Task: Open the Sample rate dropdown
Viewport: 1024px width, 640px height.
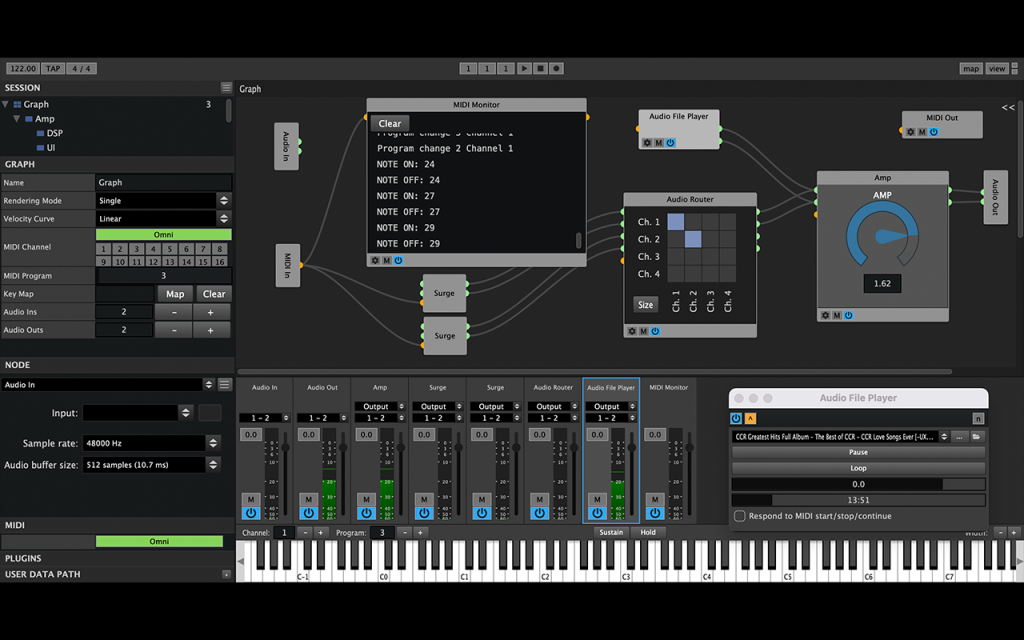Action: pos(151,443)
